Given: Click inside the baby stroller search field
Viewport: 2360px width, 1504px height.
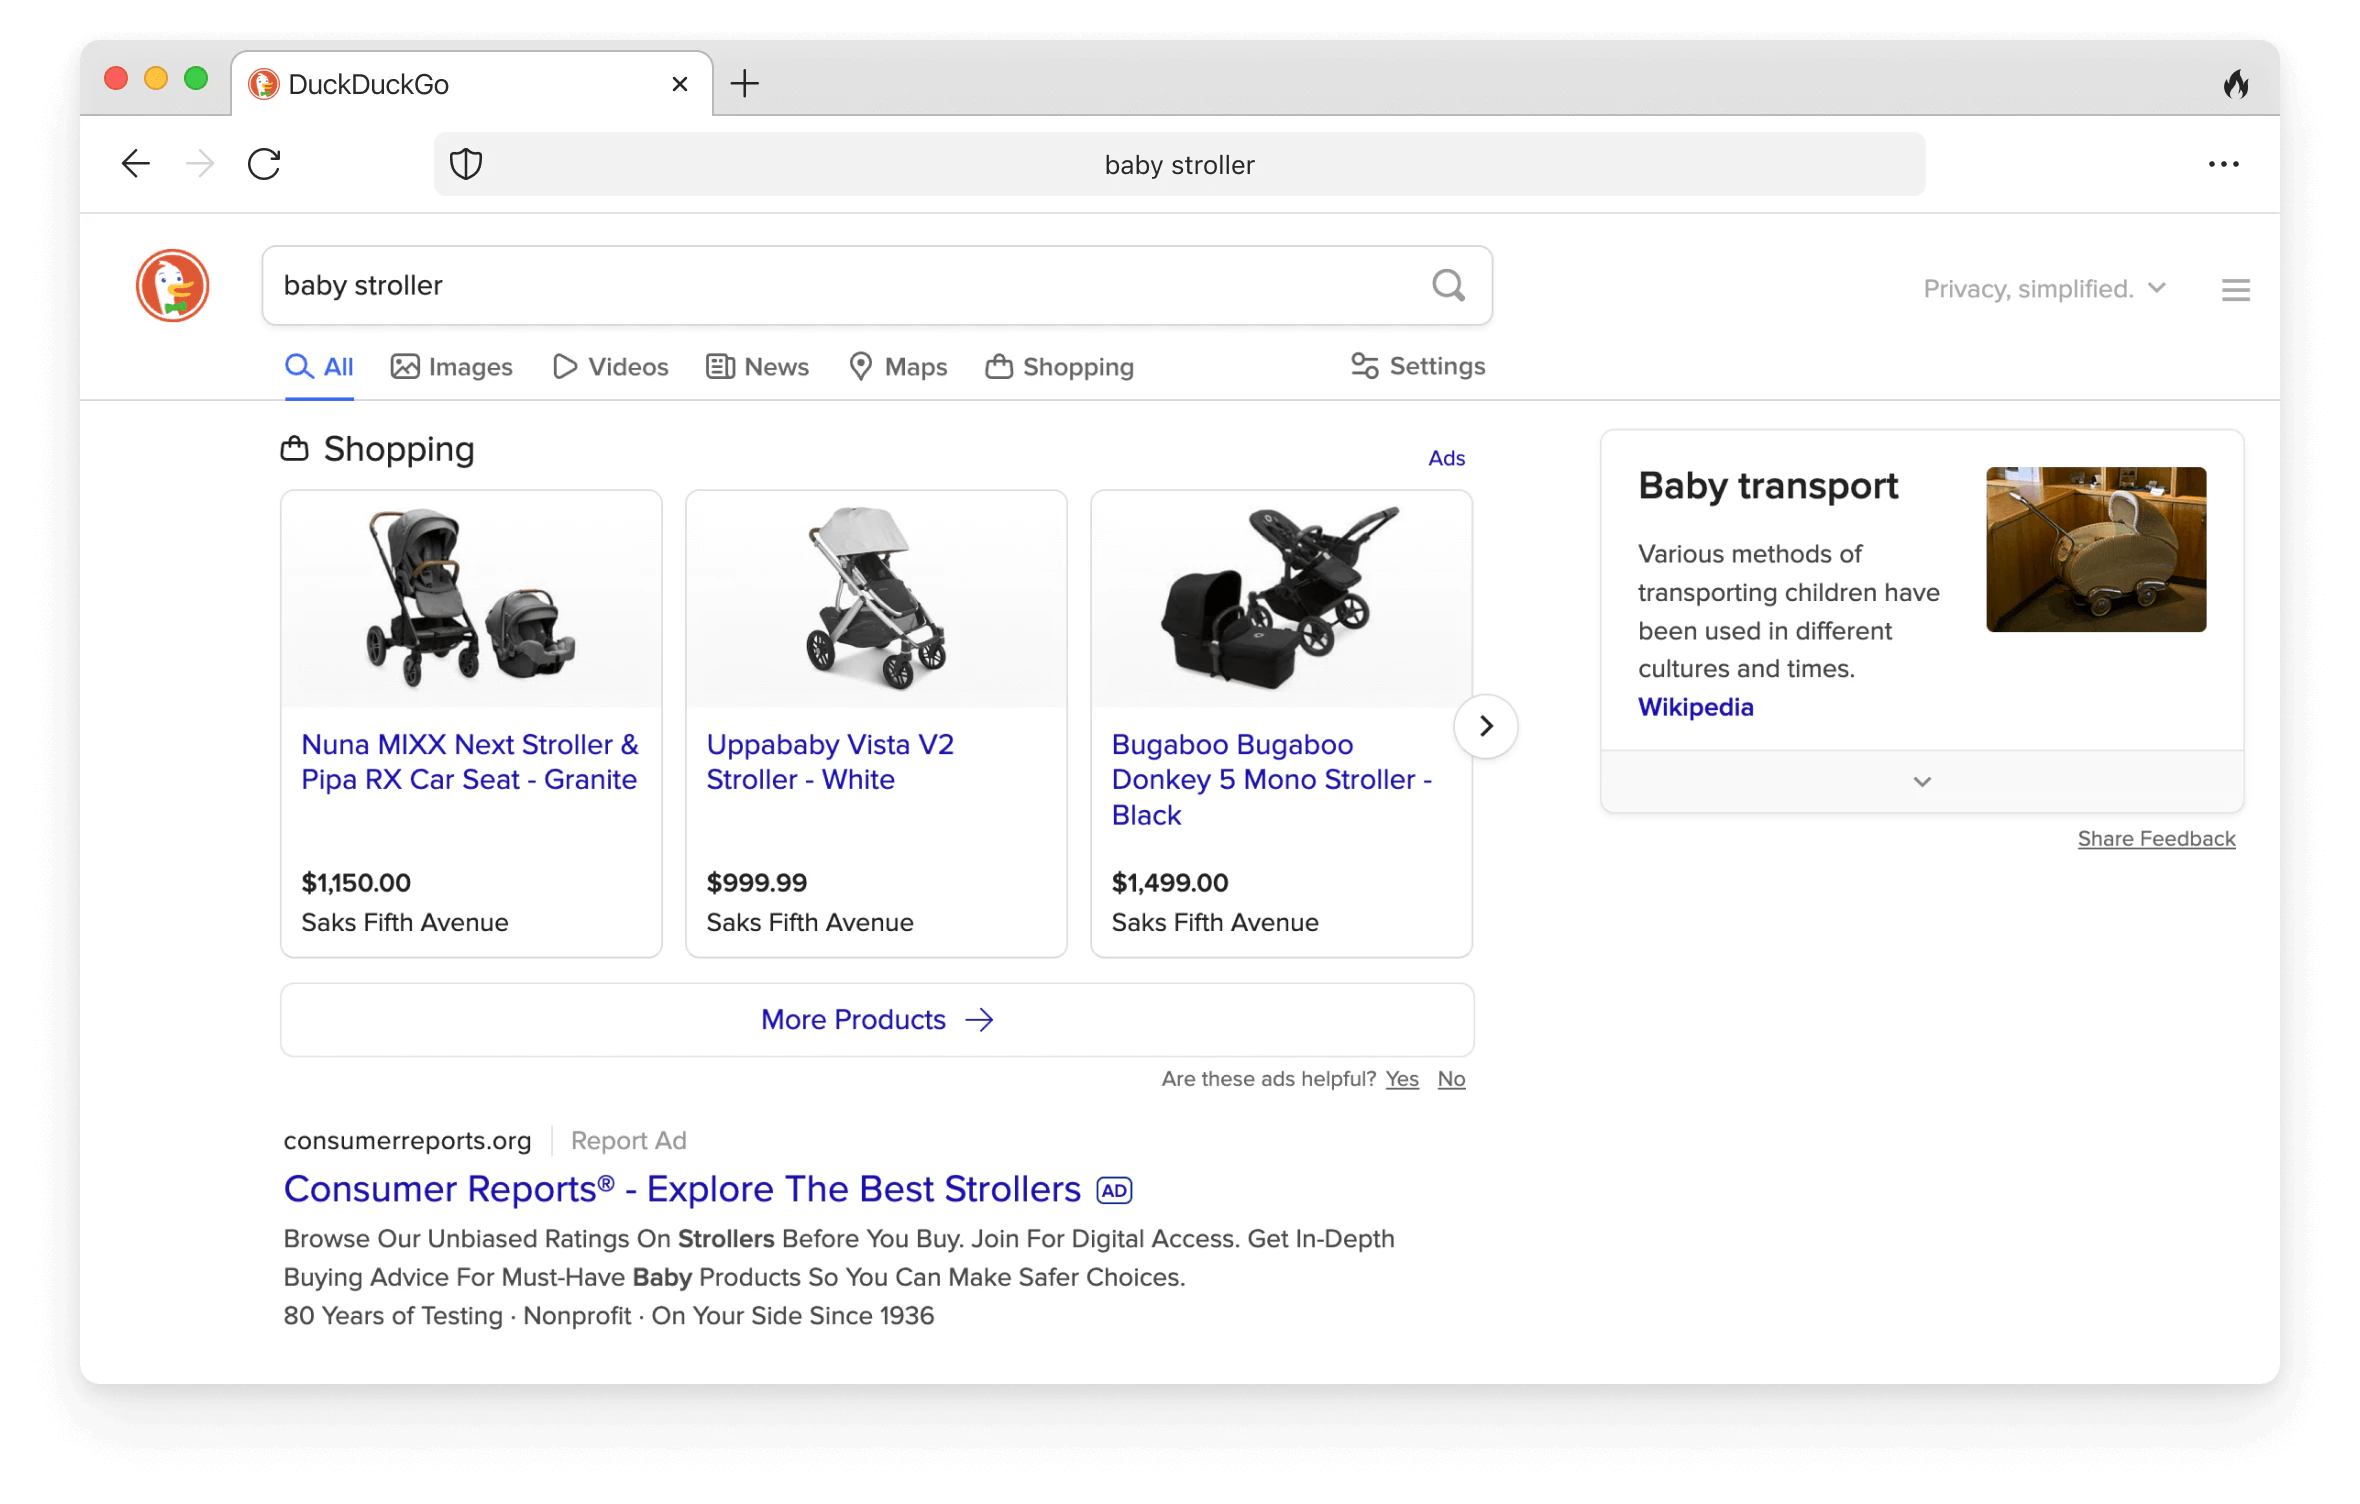Looking at the screenshot, I should tap(700, 286).
